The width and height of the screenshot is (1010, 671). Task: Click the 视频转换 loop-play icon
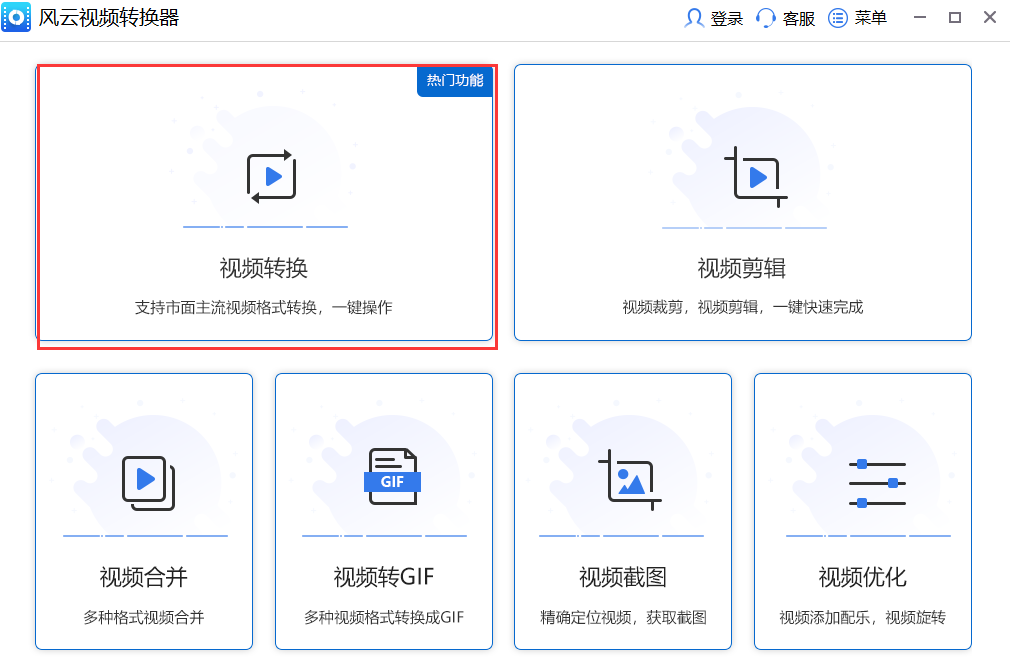pyautogui.click(x=271, y=176)
